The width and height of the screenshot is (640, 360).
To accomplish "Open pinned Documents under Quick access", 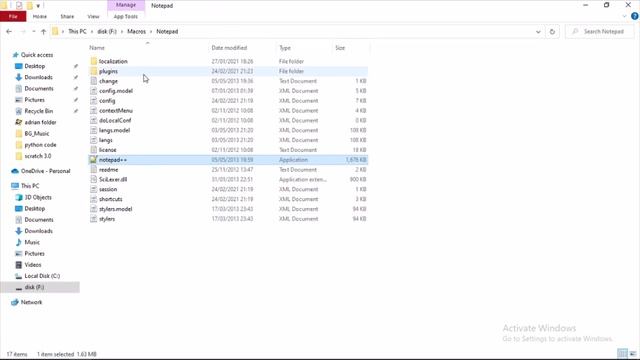I will click(x=39, y=89).
